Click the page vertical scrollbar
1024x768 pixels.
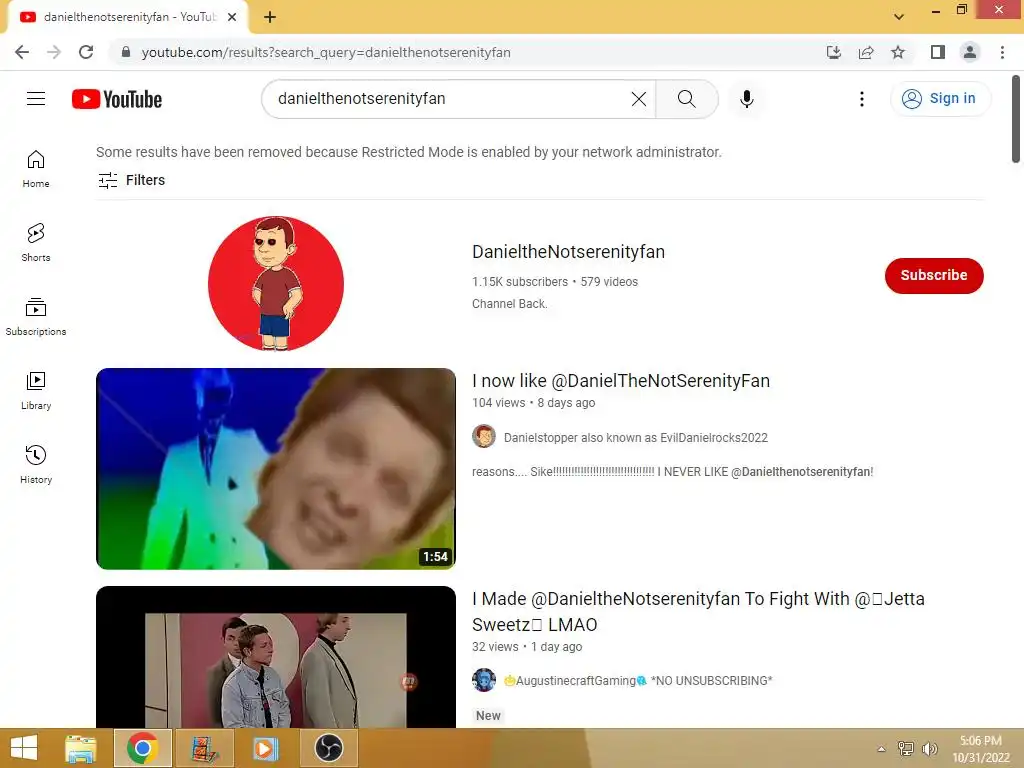pos(1016,119)
